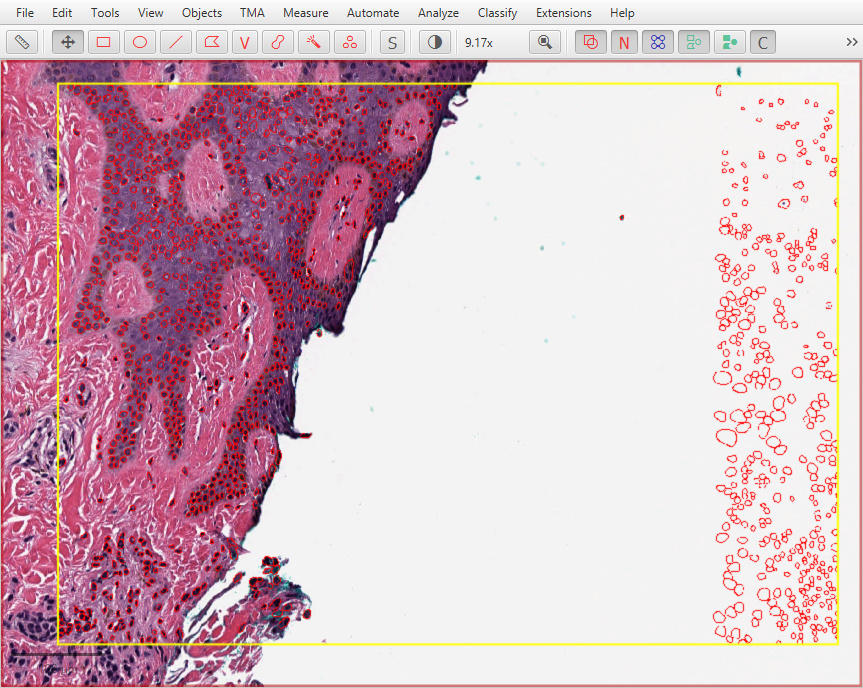This screenshot has height=688, width=863.
Task: Expand the toolbar overflow chevron
Action: click(x=851, y=42)
